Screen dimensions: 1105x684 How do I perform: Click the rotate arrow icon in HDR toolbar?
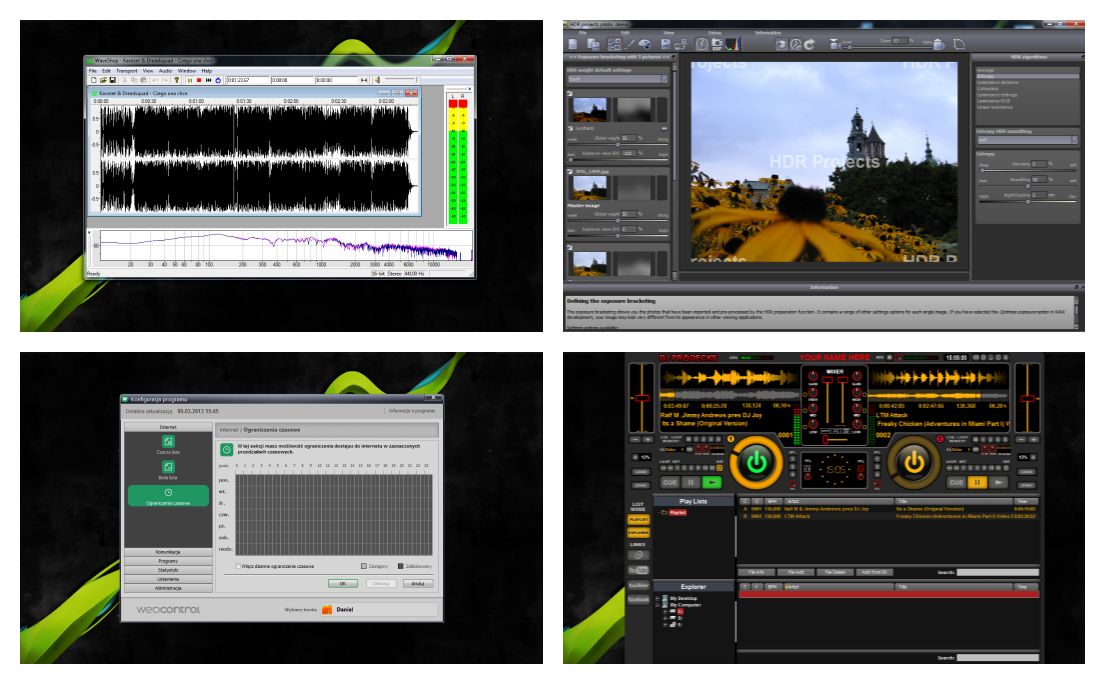coord(810,44)
